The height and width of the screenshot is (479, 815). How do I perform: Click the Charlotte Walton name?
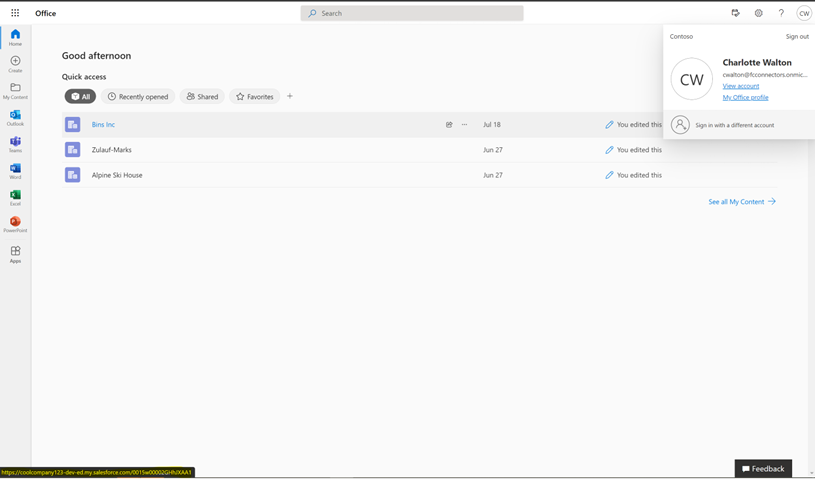[x=757, y=62]
